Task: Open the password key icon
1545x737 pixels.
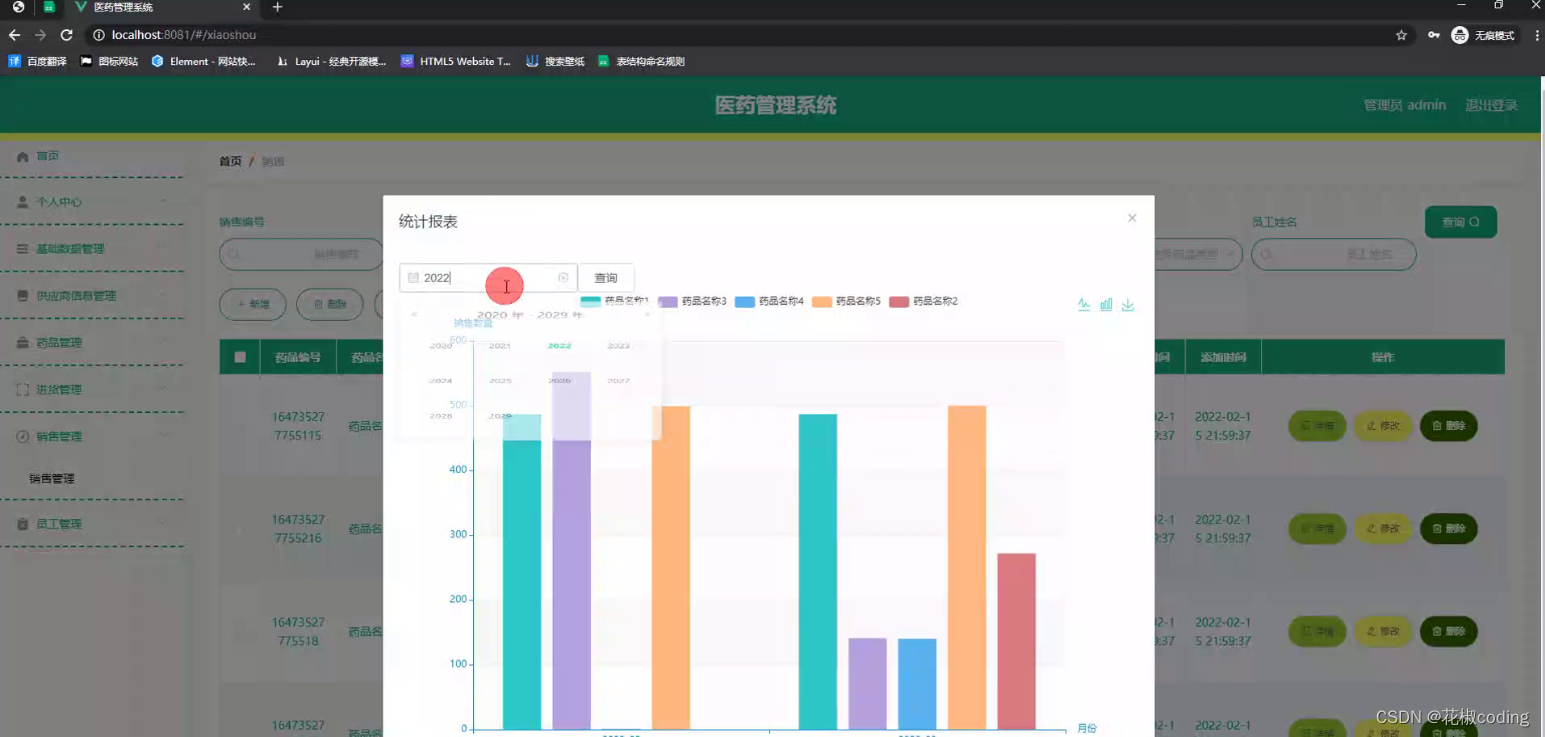Action: [x=1434, y=35]
